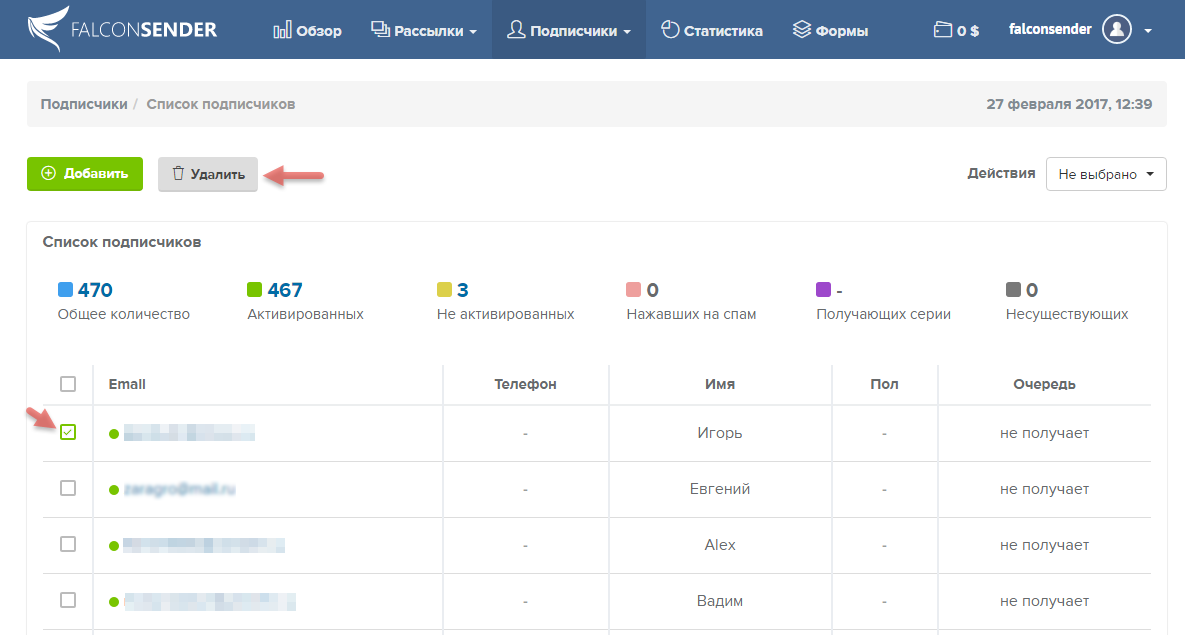The image size is (1185, 635).
Task: Click yellow swatch for Не активированных
Action: (x=444, y=290)
